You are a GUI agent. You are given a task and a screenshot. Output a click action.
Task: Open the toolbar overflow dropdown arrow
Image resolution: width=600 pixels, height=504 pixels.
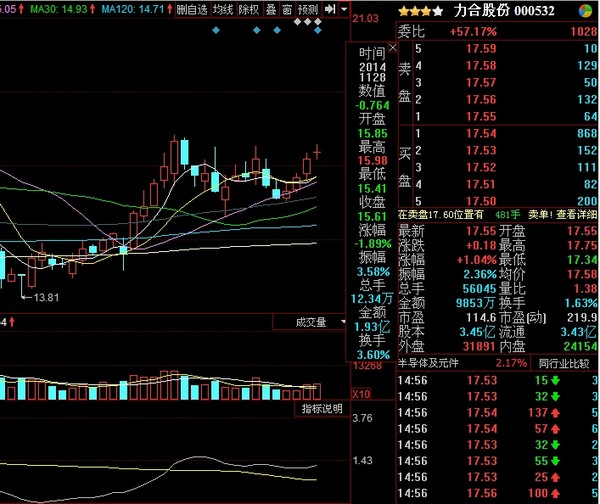[x=344, y=9]
